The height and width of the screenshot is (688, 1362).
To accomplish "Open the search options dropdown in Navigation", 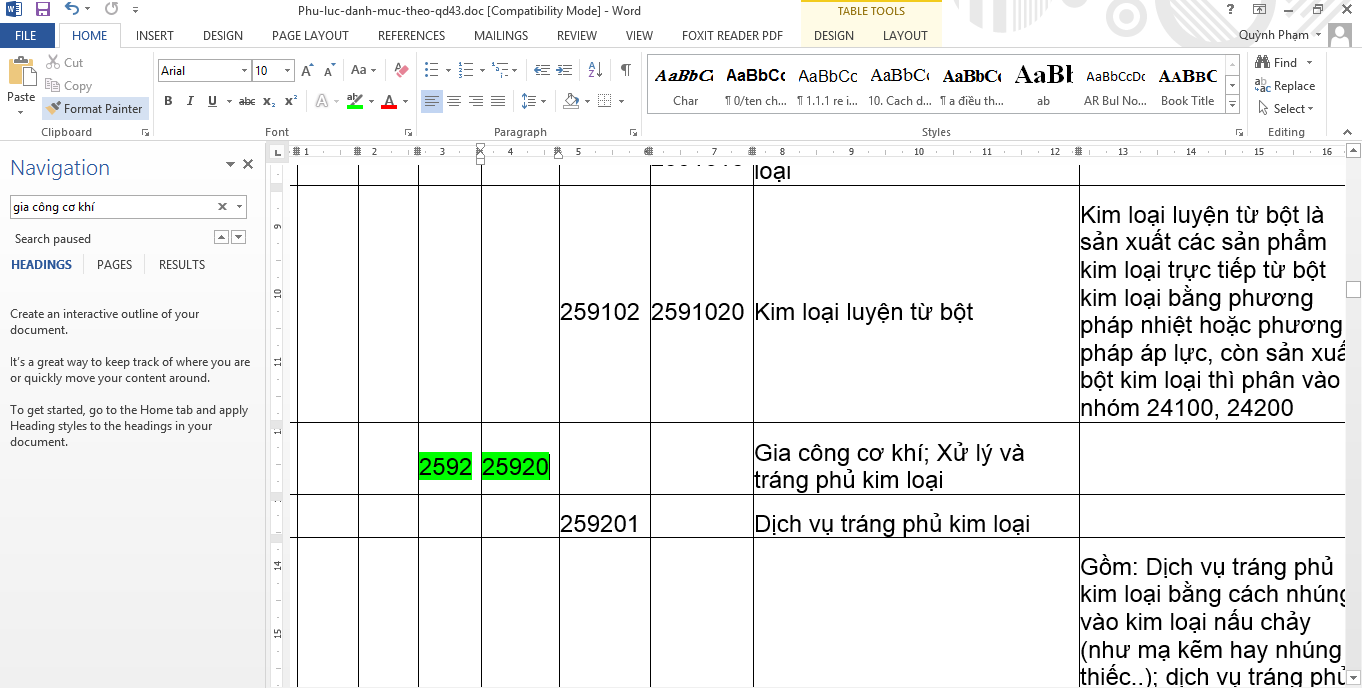I will pos(239,207).
